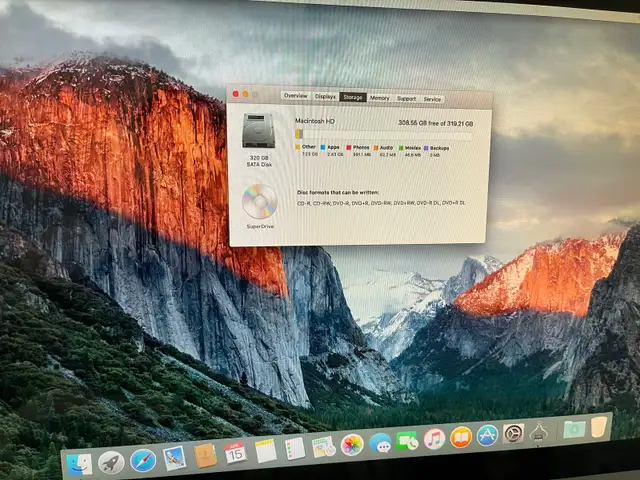
Task: Click the 'Apps' category label
Action: click(x=333, y=147)
